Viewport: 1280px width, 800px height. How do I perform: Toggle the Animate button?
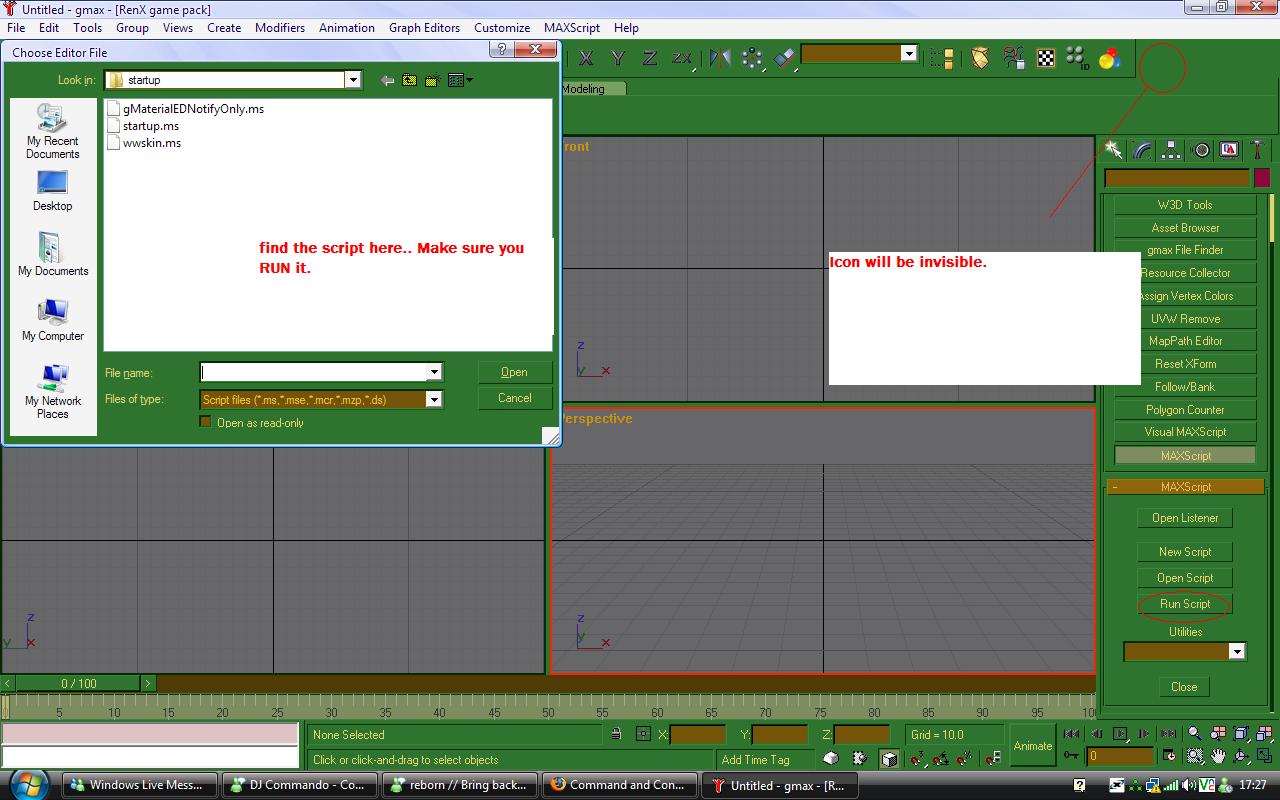tap(1032, 746)
